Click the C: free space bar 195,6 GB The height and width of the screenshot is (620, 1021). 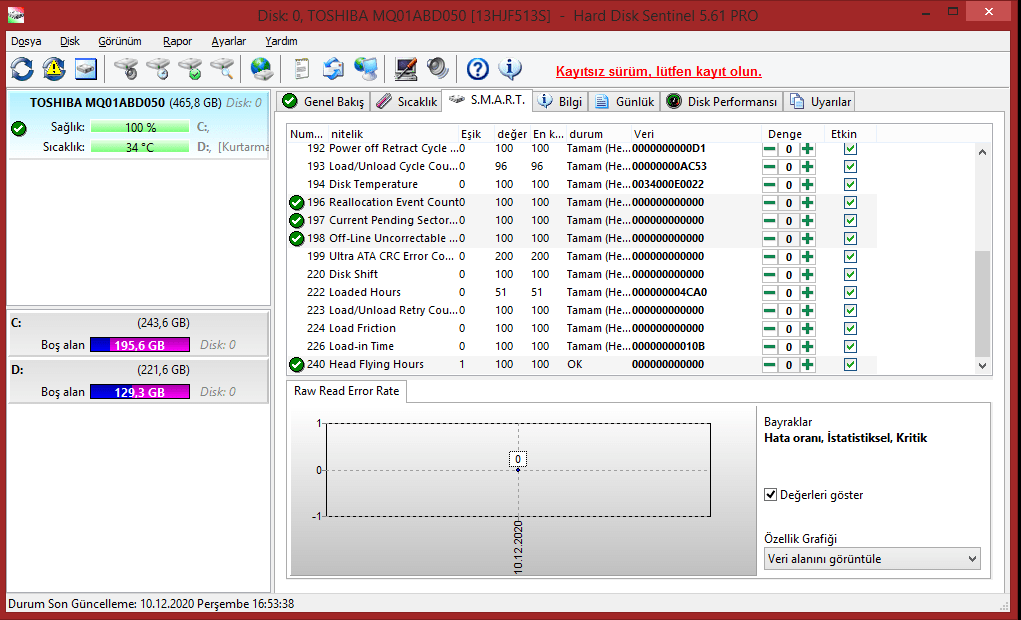coord(140,345)
